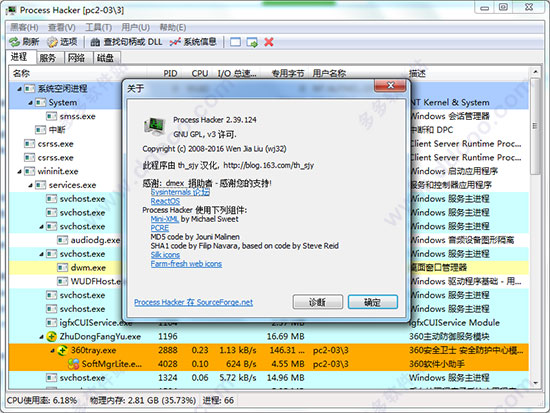550x413 pixels.
Task: Collapse the svchost.exe node above dwm.exe
Action: pos(41,254)
